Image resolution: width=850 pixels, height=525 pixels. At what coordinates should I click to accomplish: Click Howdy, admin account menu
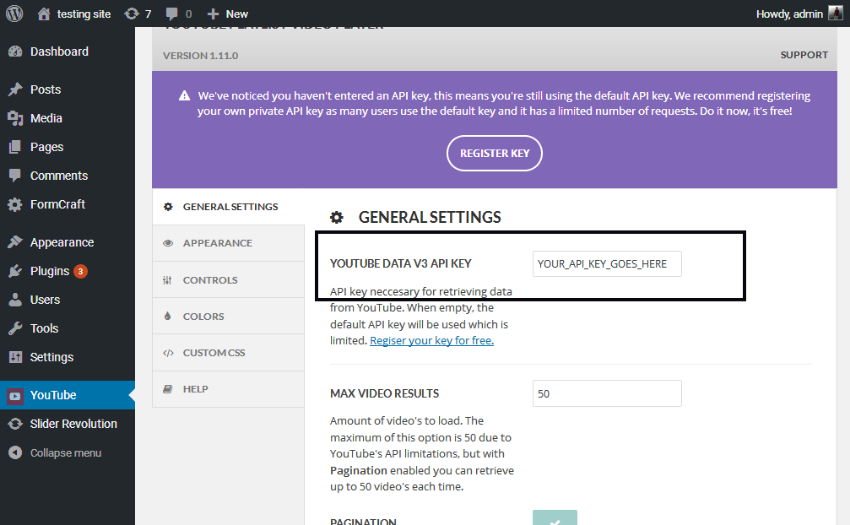pos(799,14)
